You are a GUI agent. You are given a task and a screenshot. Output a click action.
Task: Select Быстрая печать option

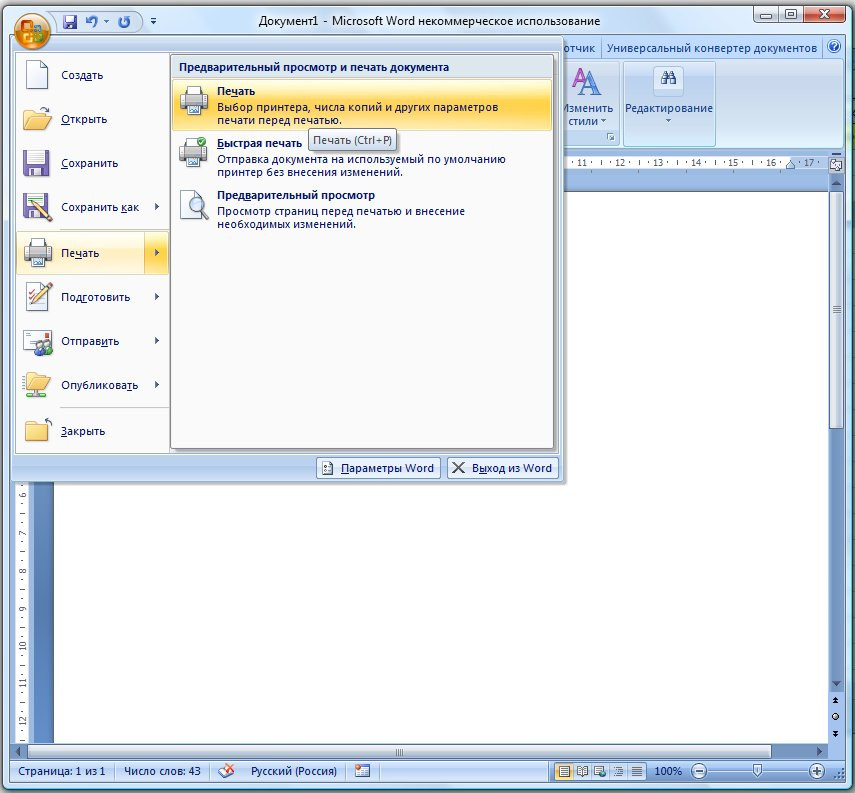click(362, 157)
